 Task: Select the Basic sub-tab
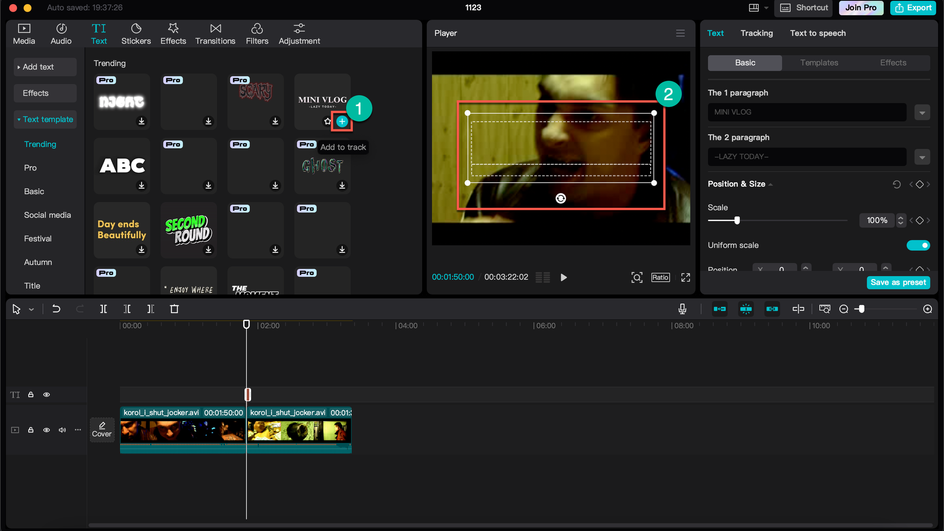[745, 63]
